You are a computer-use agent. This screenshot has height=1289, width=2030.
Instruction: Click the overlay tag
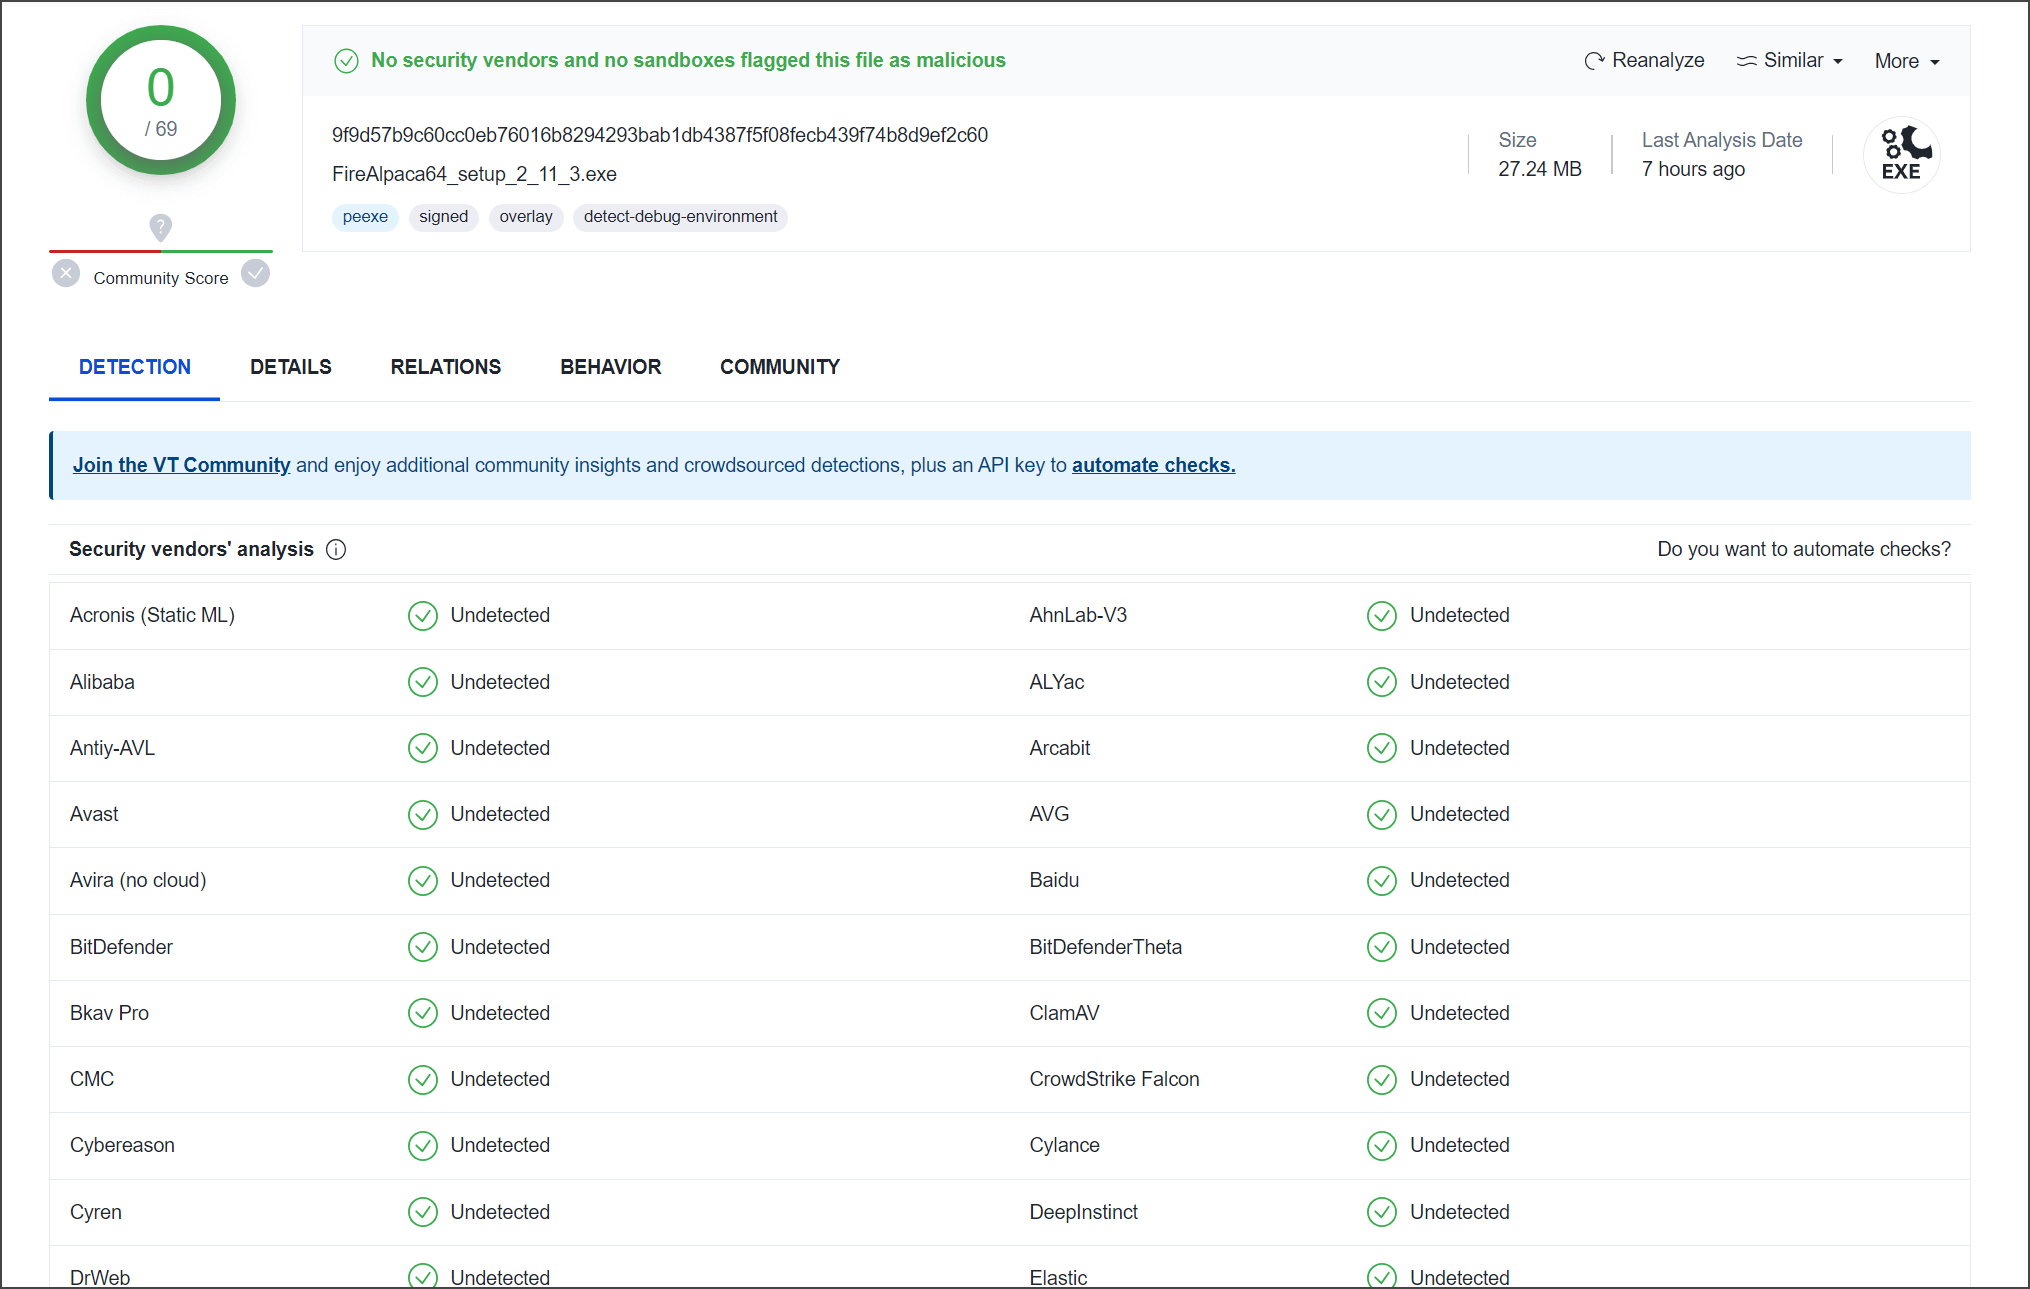point(526,217)
